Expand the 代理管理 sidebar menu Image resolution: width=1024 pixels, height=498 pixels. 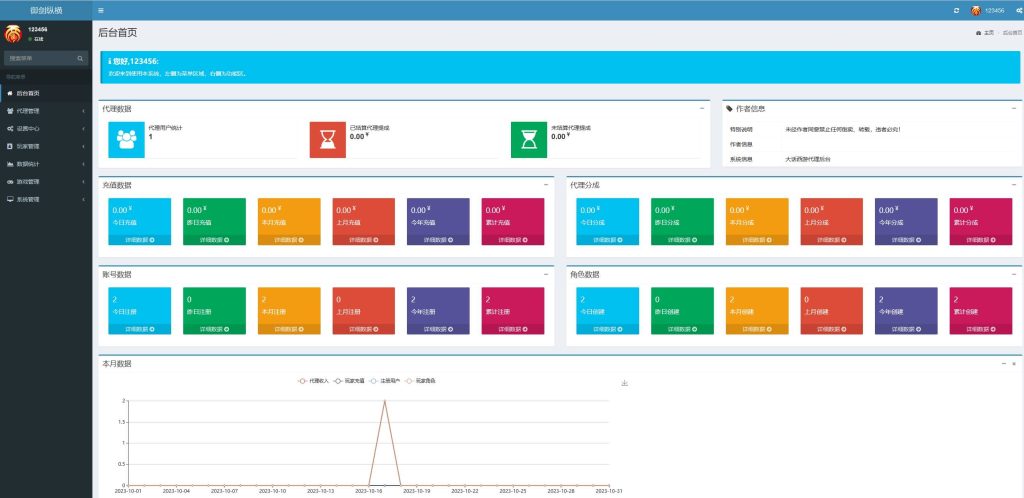(x=45, y=111)
